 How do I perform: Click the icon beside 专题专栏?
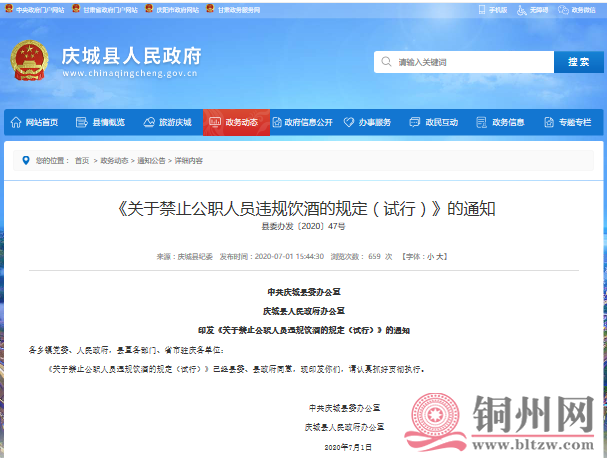(x=549, y=122)
